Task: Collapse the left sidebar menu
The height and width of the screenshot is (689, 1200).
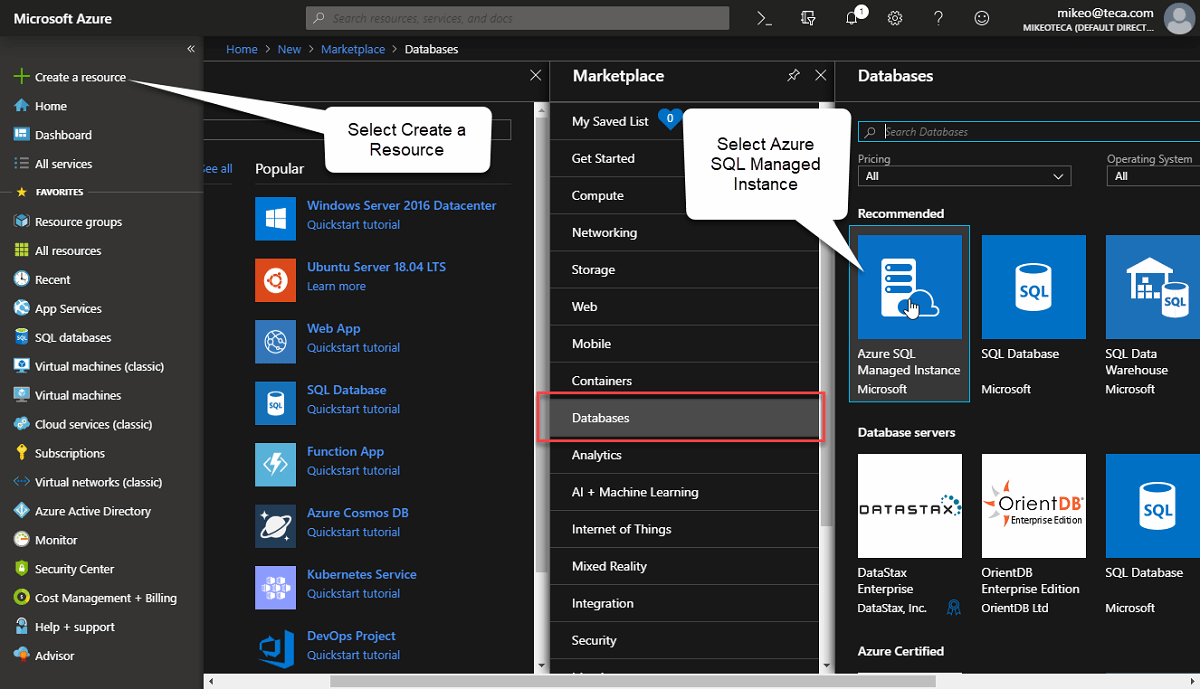Action: (191, 48)
